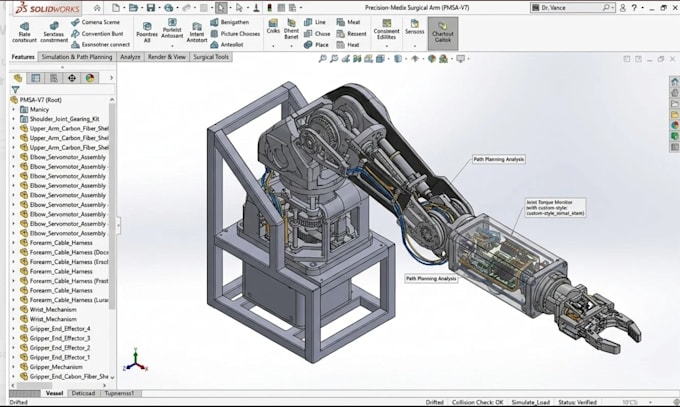Switch to the Features tab
Viewport: 680px width, 407px height.
(x=23, y=57)
